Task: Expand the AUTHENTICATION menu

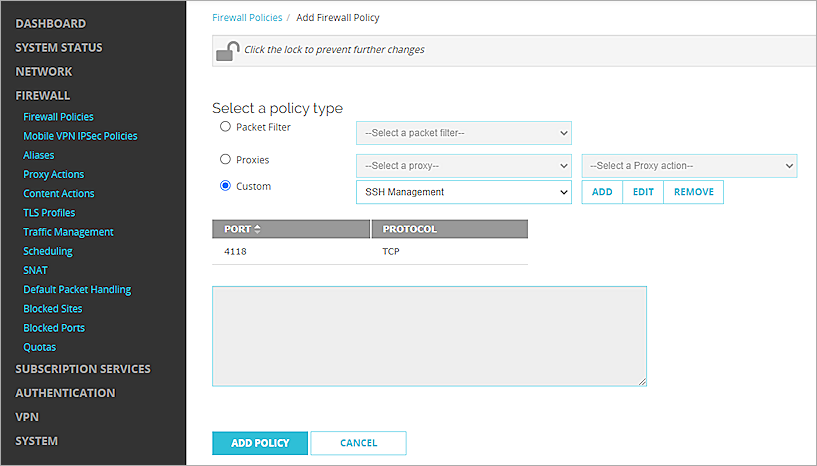Action: tap(65, 393)
